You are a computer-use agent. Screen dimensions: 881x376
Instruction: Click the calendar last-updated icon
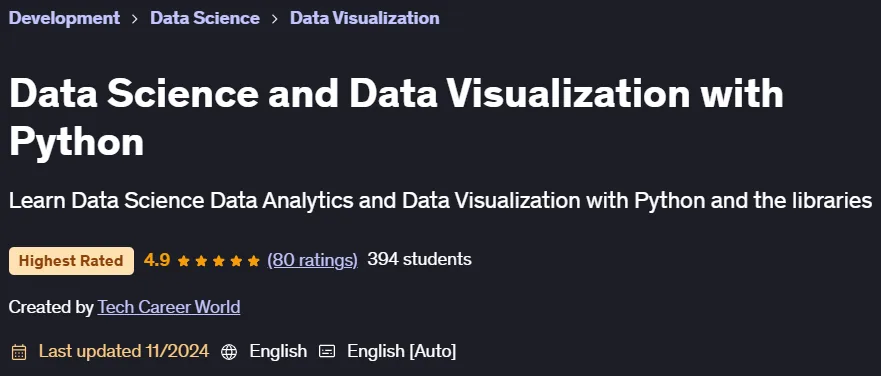coord(19,352)
